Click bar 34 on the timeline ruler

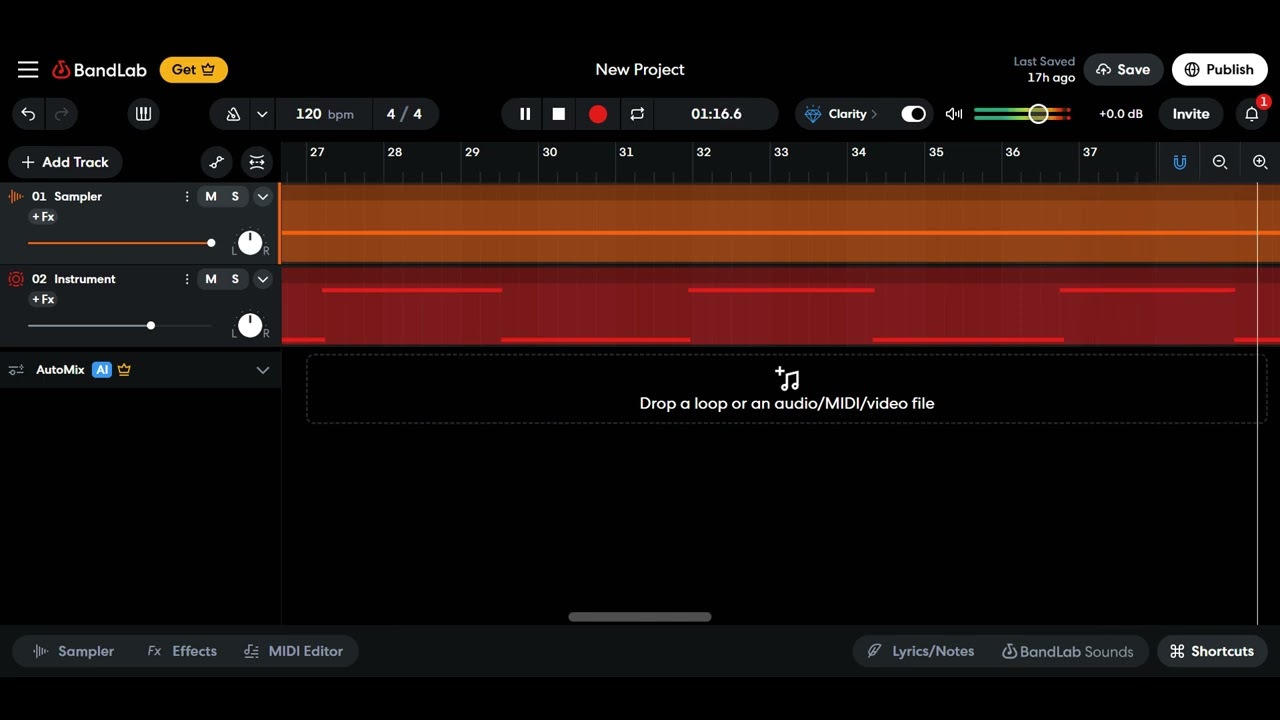tap(858, 153)
